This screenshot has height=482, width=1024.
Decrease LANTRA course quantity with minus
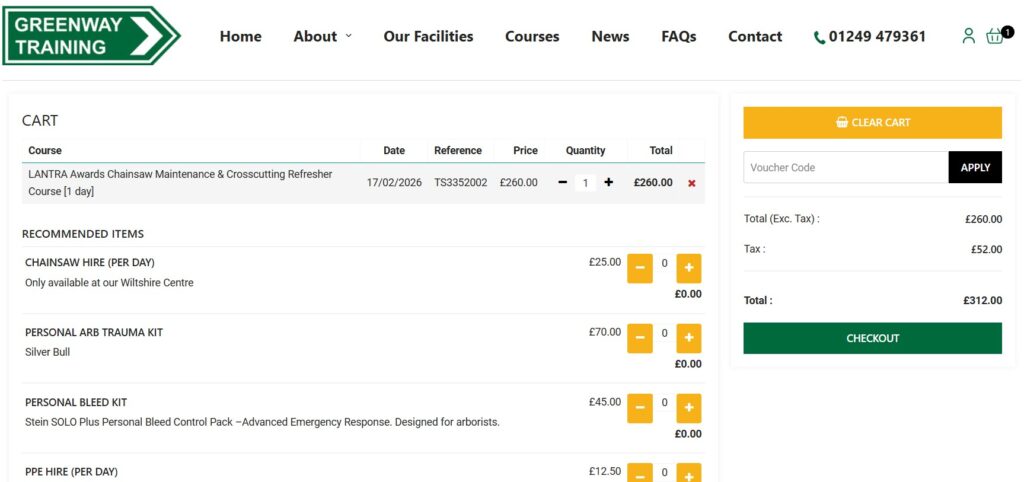(562, 183)
